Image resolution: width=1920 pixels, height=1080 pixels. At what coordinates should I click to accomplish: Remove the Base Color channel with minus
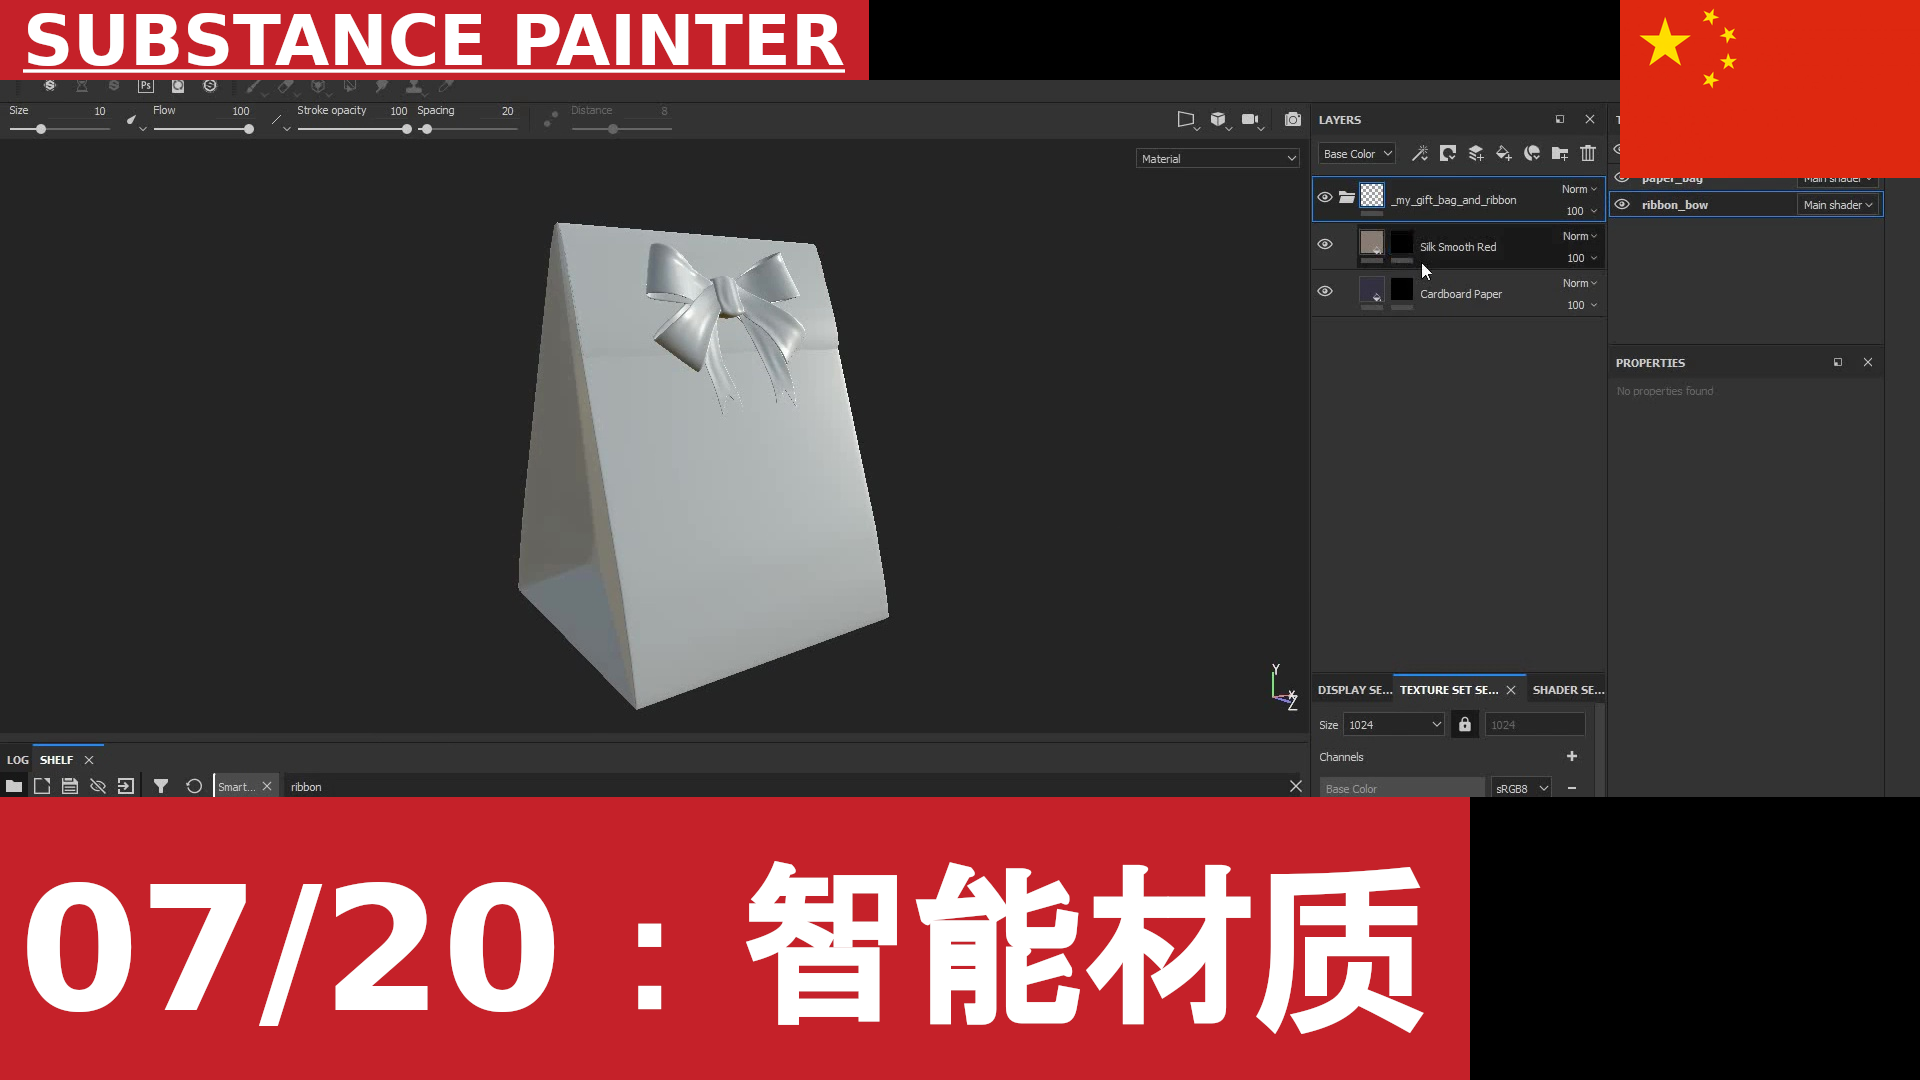coord(1572,788)
